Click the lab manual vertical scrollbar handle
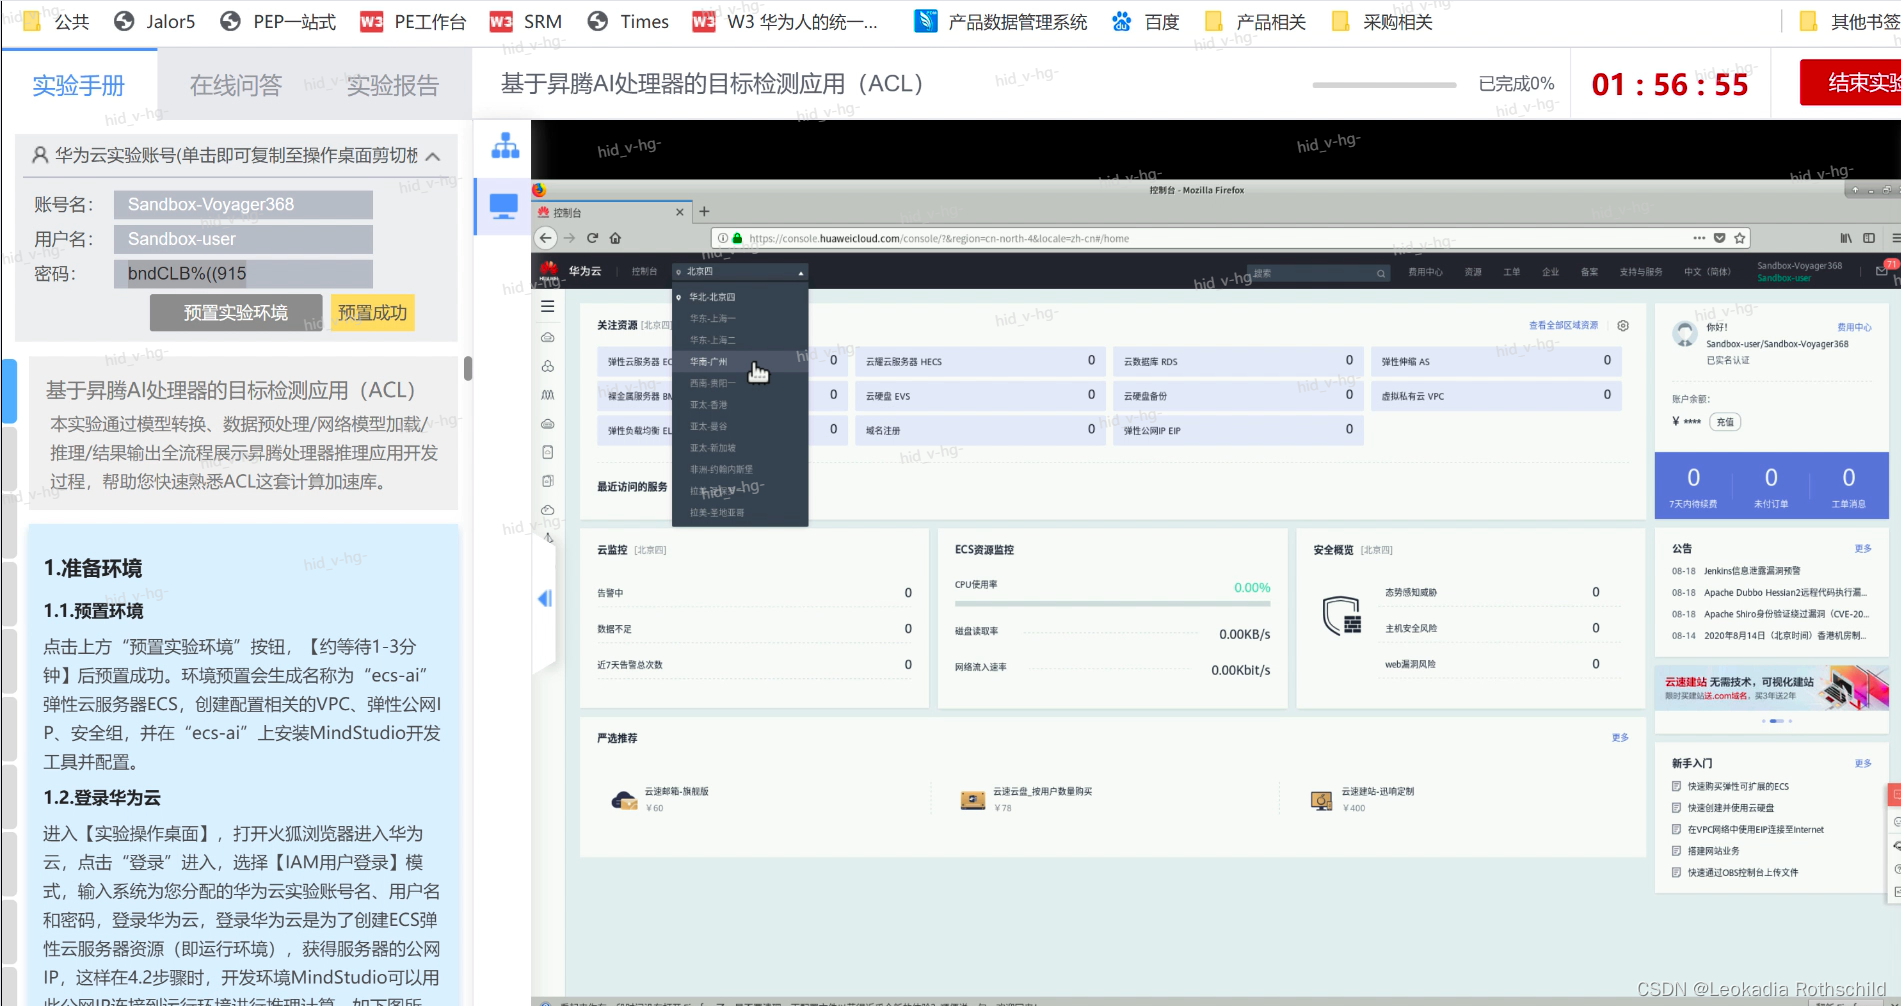1901x1006 pixels. (x=467, y=368)
